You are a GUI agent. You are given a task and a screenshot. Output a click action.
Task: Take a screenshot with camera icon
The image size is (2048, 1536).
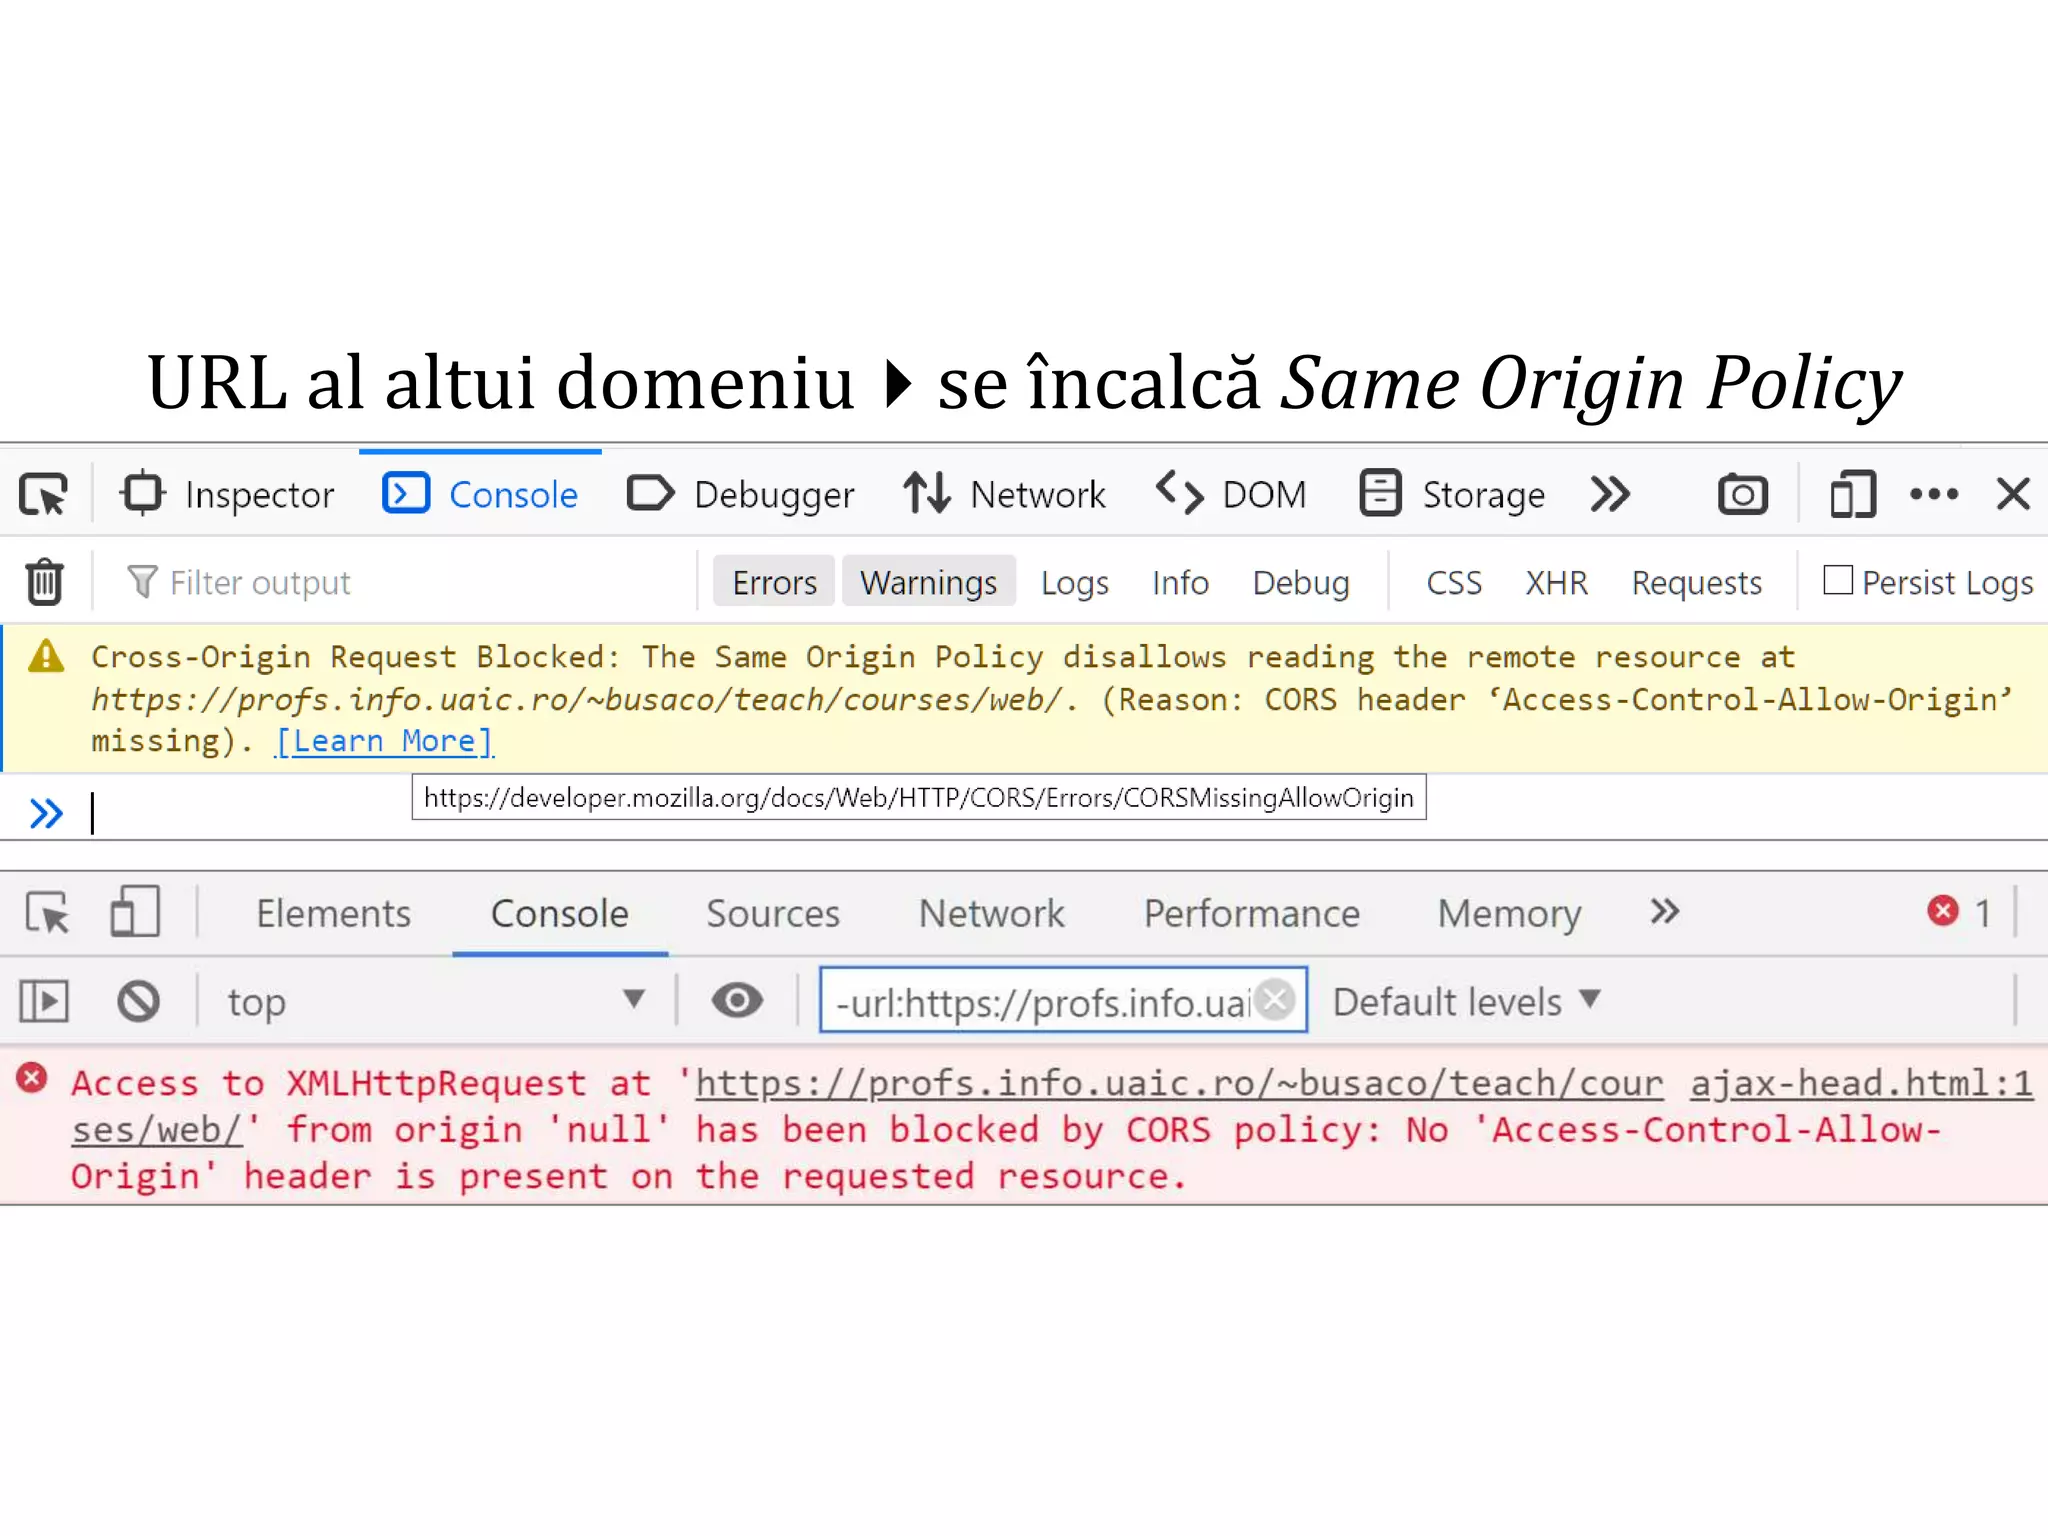pyautogui.click(x=1742, y=494)
